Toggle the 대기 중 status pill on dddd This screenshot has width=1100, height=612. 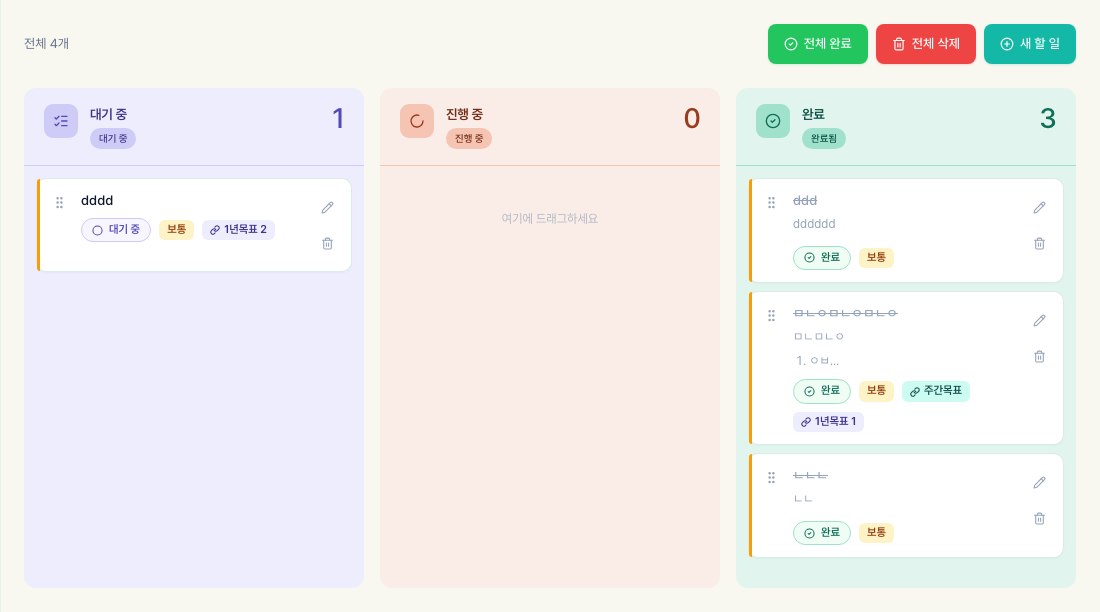coord(116,230)
